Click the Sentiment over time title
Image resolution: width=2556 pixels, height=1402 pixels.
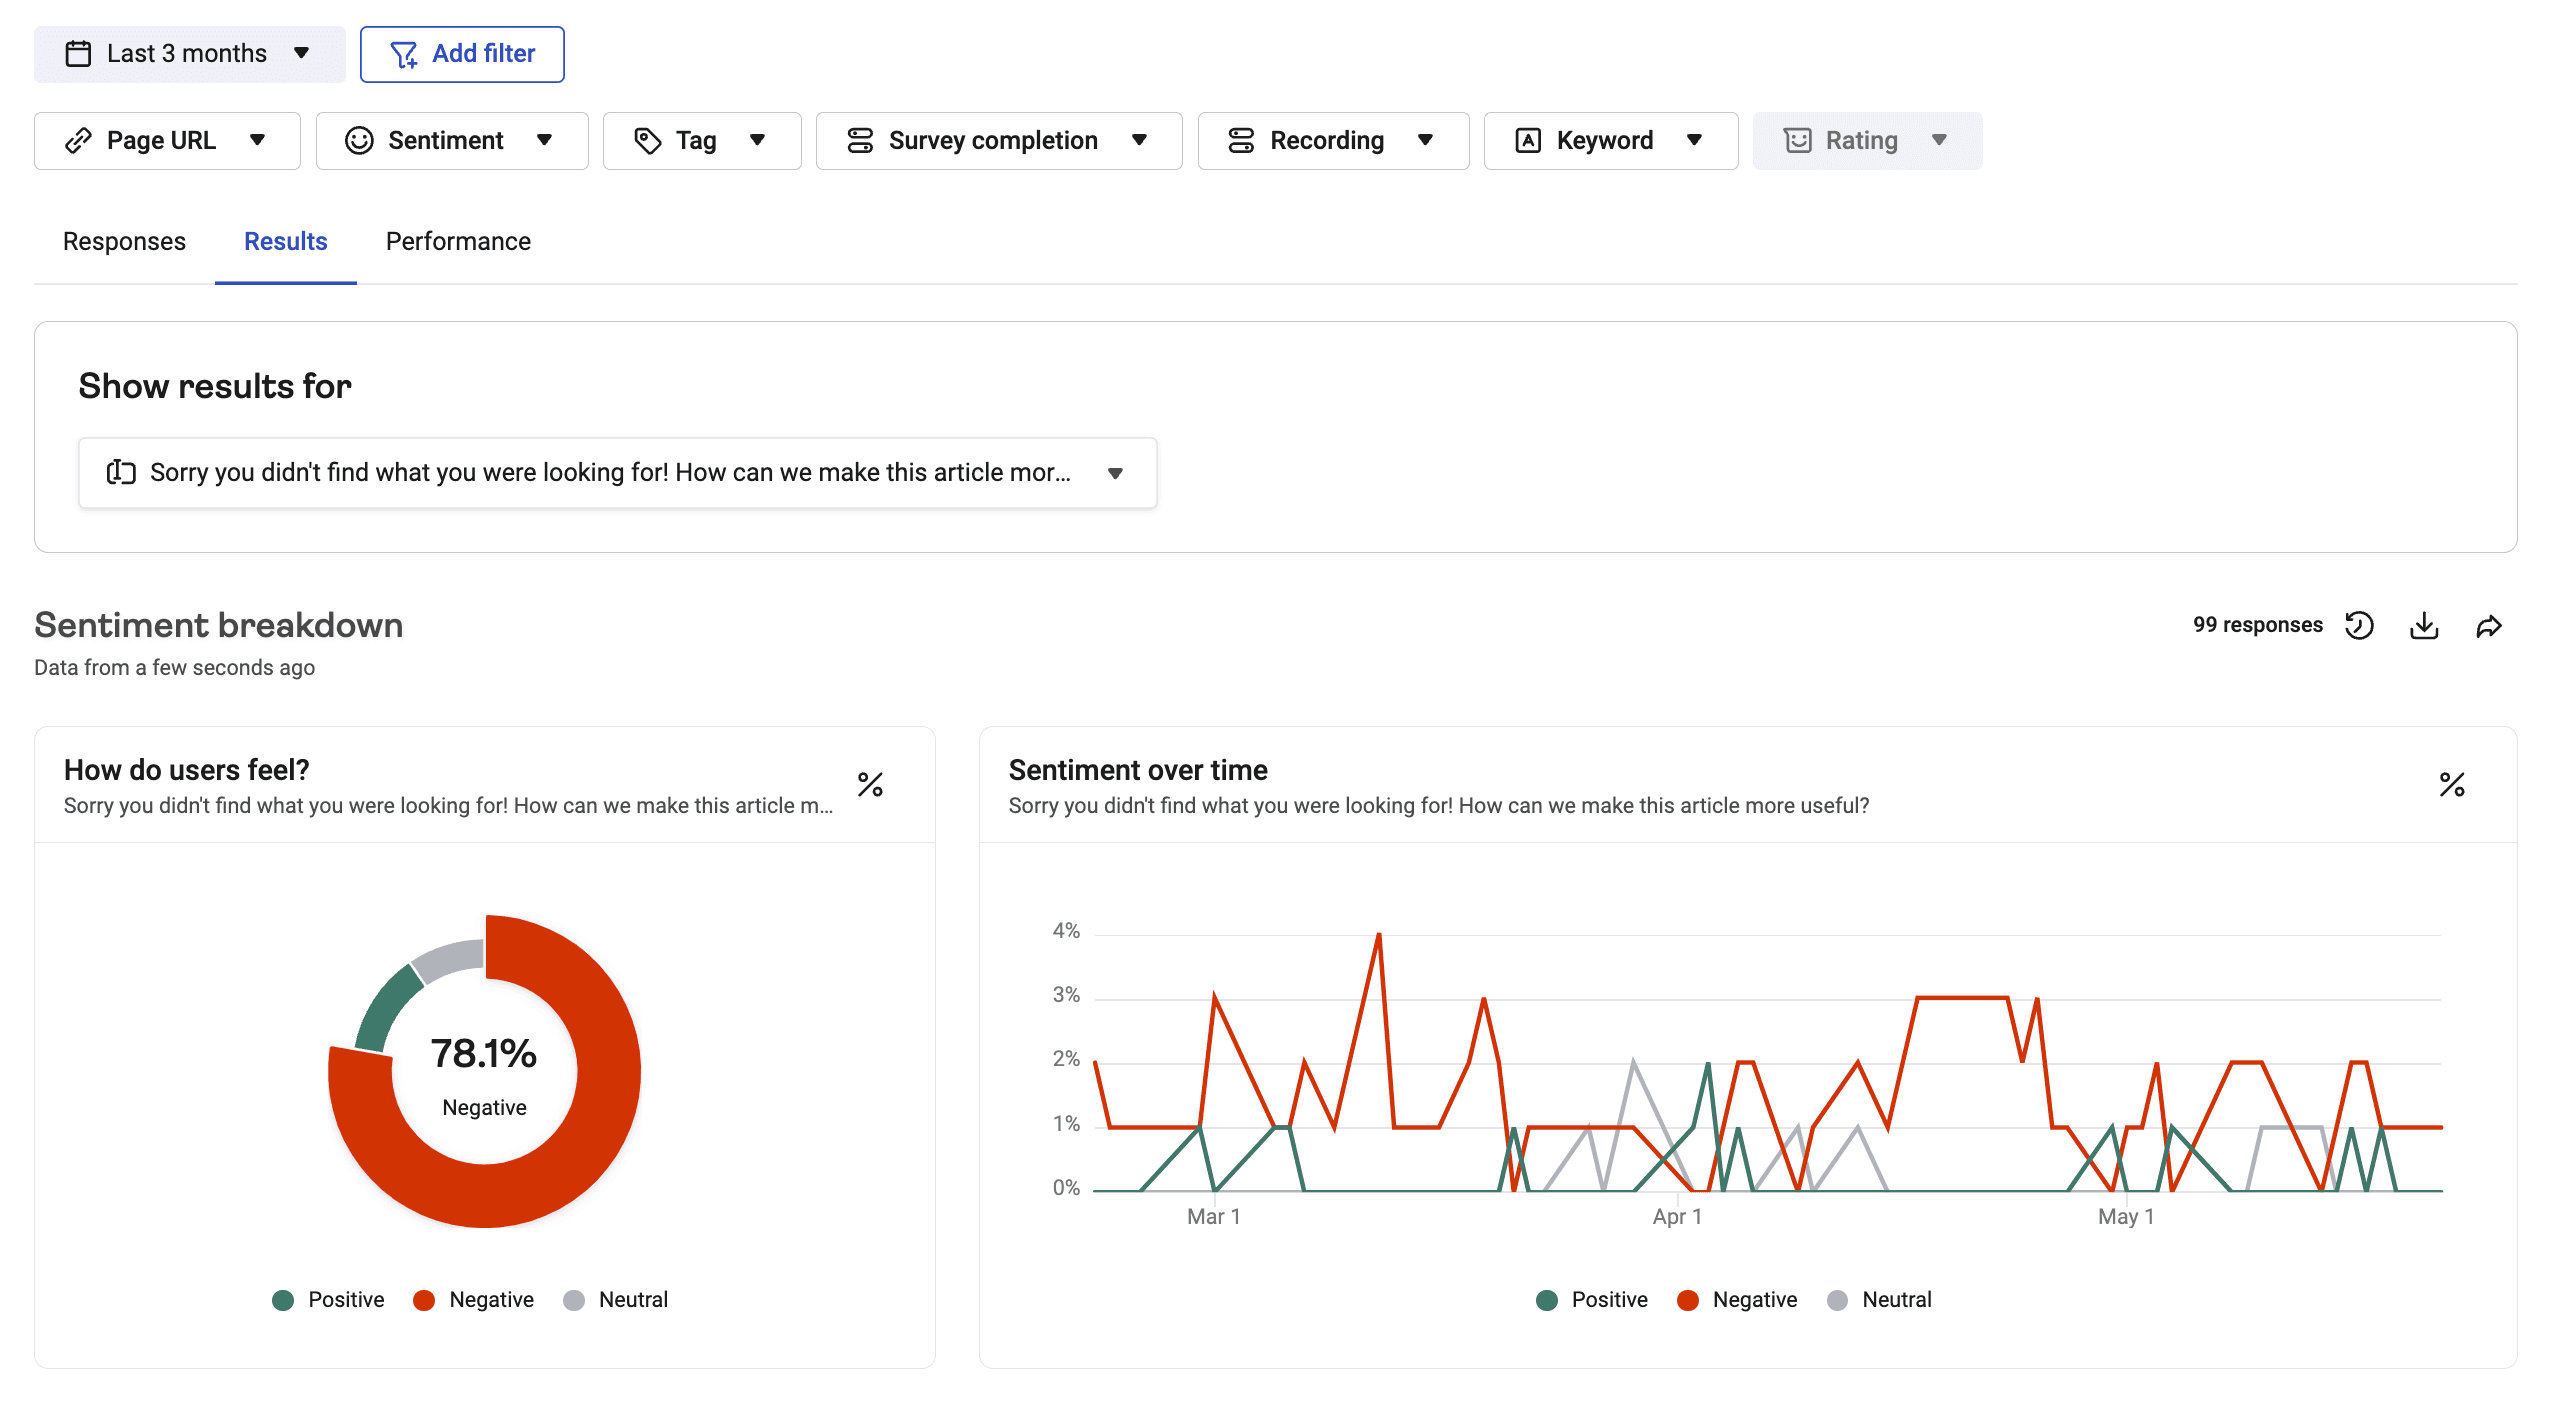point(1138,770)
